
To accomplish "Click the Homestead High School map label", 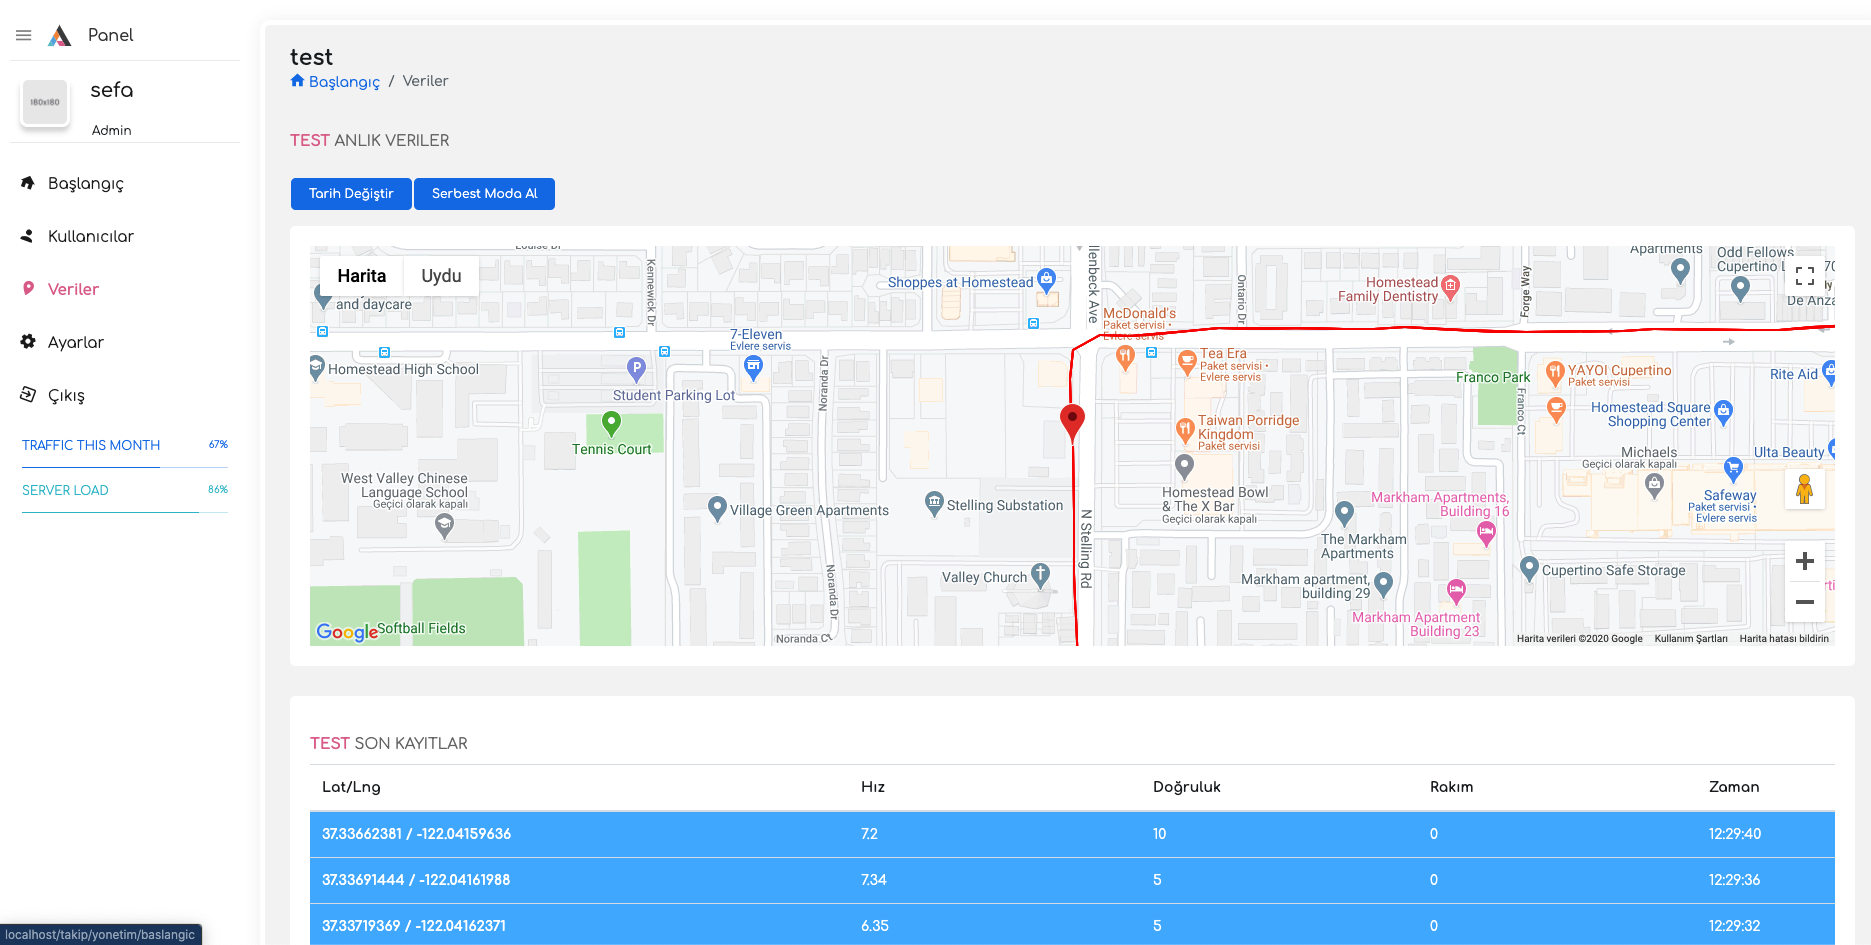I will 403,370.
